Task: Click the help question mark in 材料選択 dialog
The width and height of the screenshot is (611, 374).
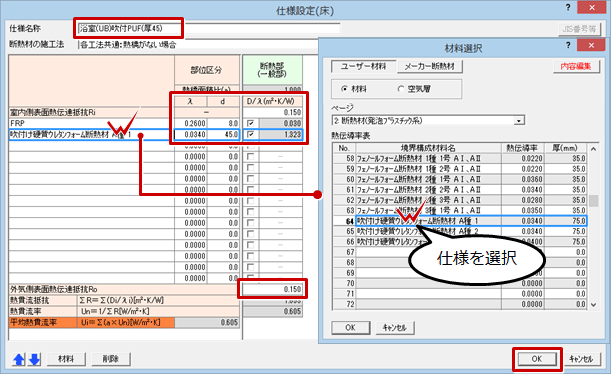Action: (x=568, y=45)
